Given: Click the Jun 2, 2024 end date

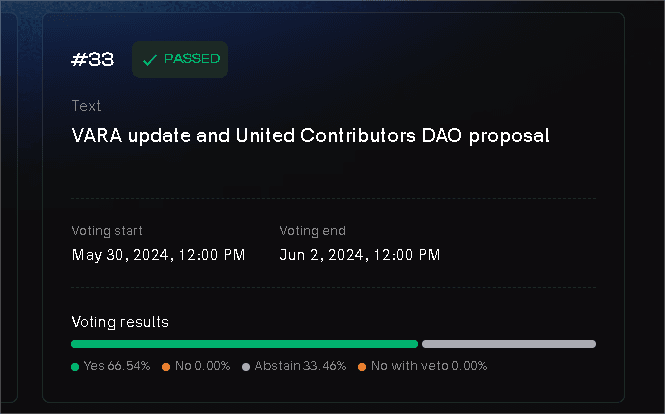Looking at the screenshot, I should [360, 255].
